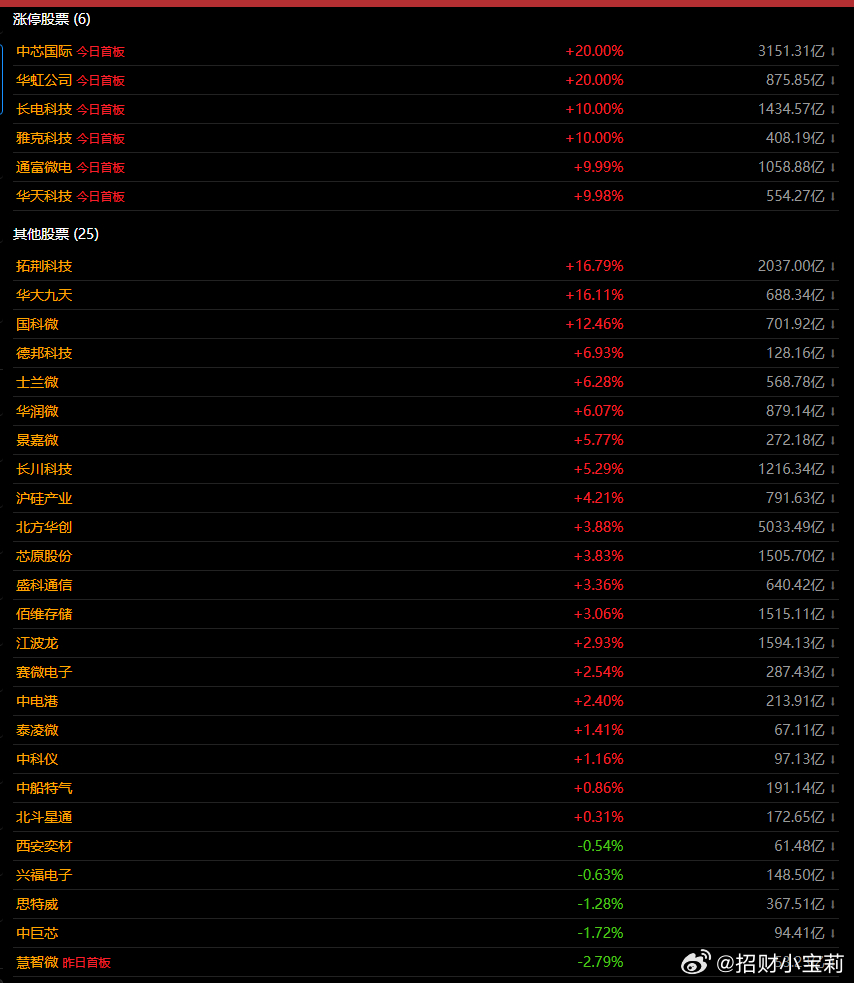Click the down arrow next to 1058.88亿

tap(833, 167)
